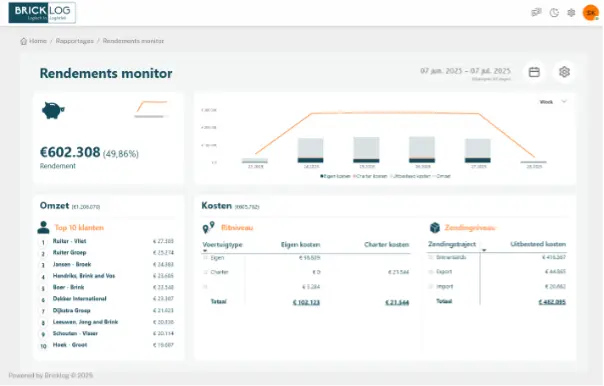Viewport: 604px width, 386px height.
Task: Open the Uitbesteed kosten total amount link
Action: pos(552,302)
